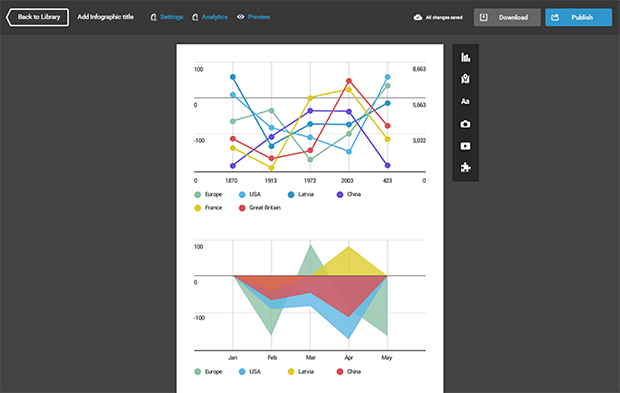This screenshot has width=620, height=393.
Task: Toggle Great Britain legend in line chart
Action: click(260, 208)
